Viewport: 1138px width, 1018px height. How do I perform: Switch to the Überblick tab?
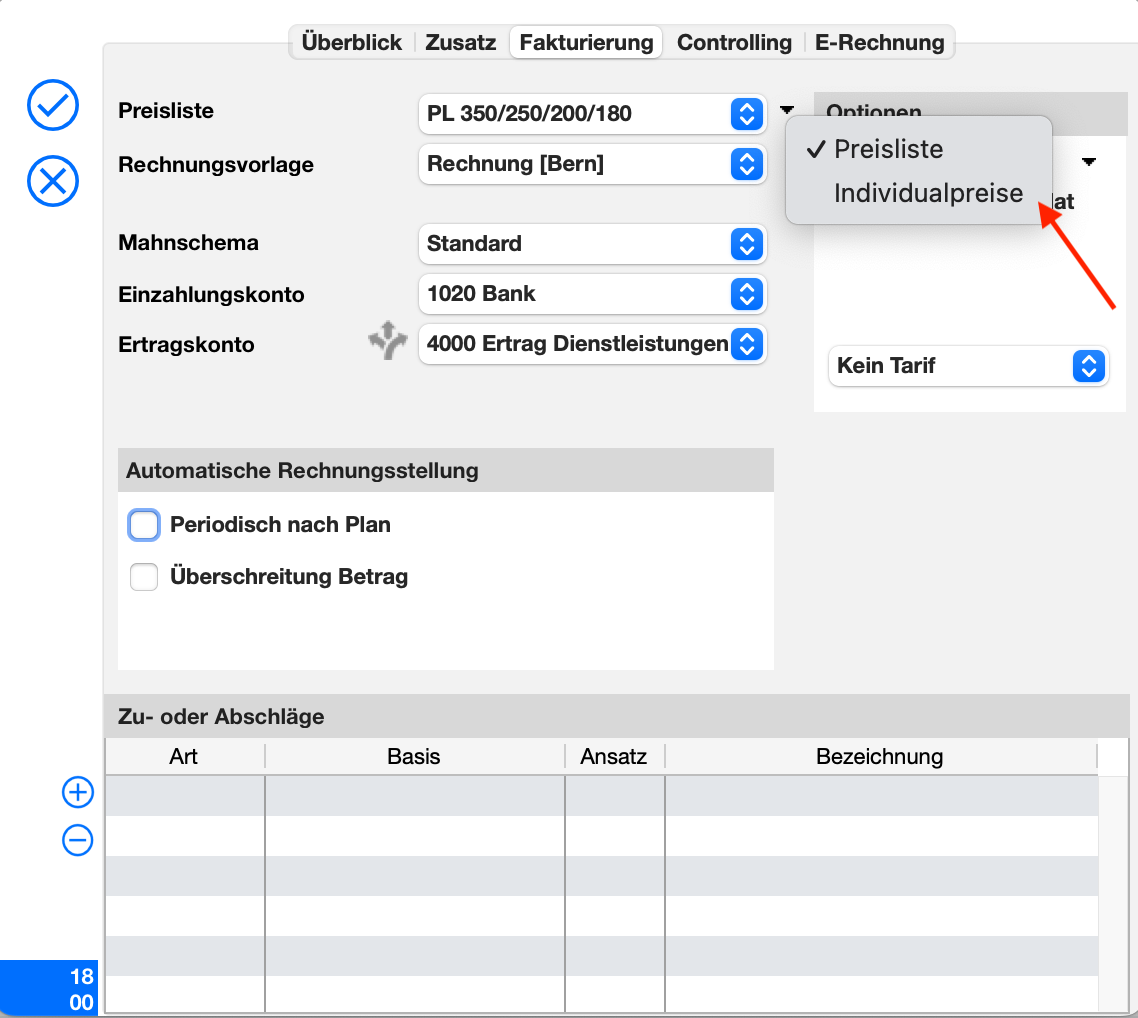click(x=351, y=43)
